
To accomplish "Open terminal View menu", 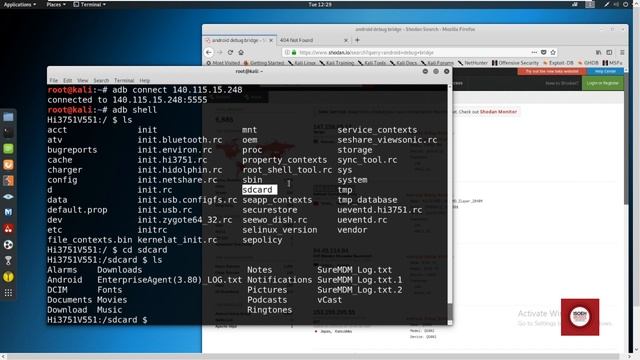I will pos(82,80).
